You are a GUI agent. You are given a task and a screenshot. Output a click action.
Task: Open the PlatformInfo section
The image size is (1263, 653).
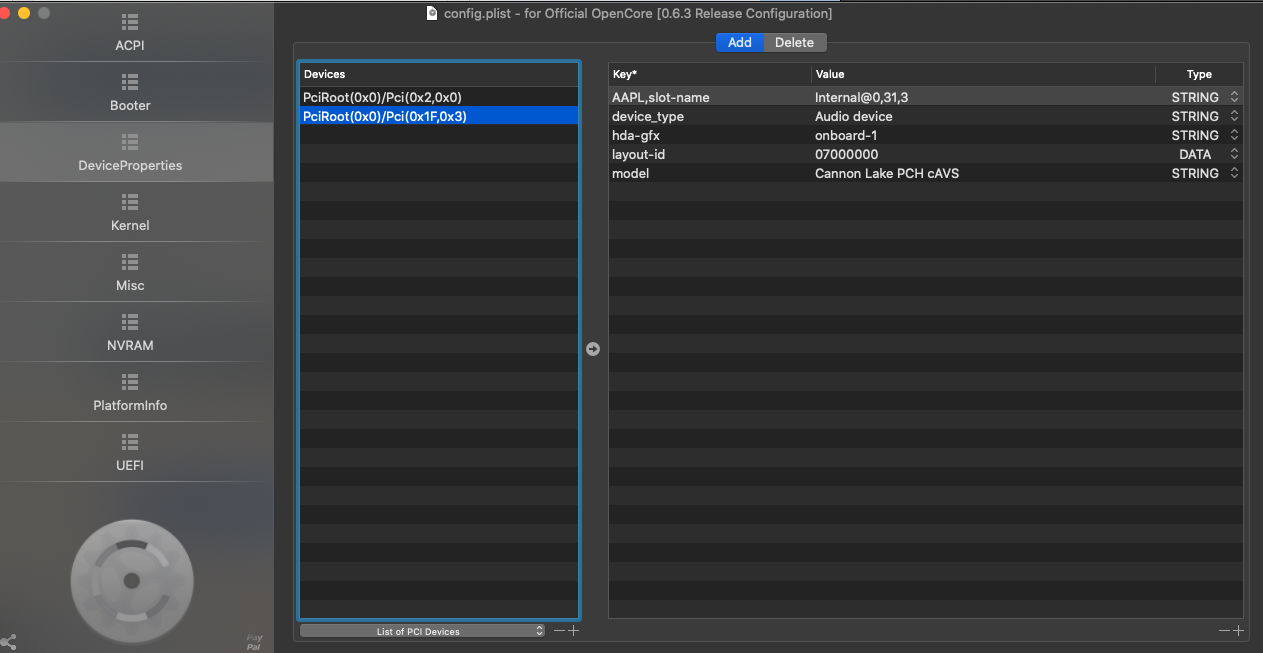(x=130, y=393)
